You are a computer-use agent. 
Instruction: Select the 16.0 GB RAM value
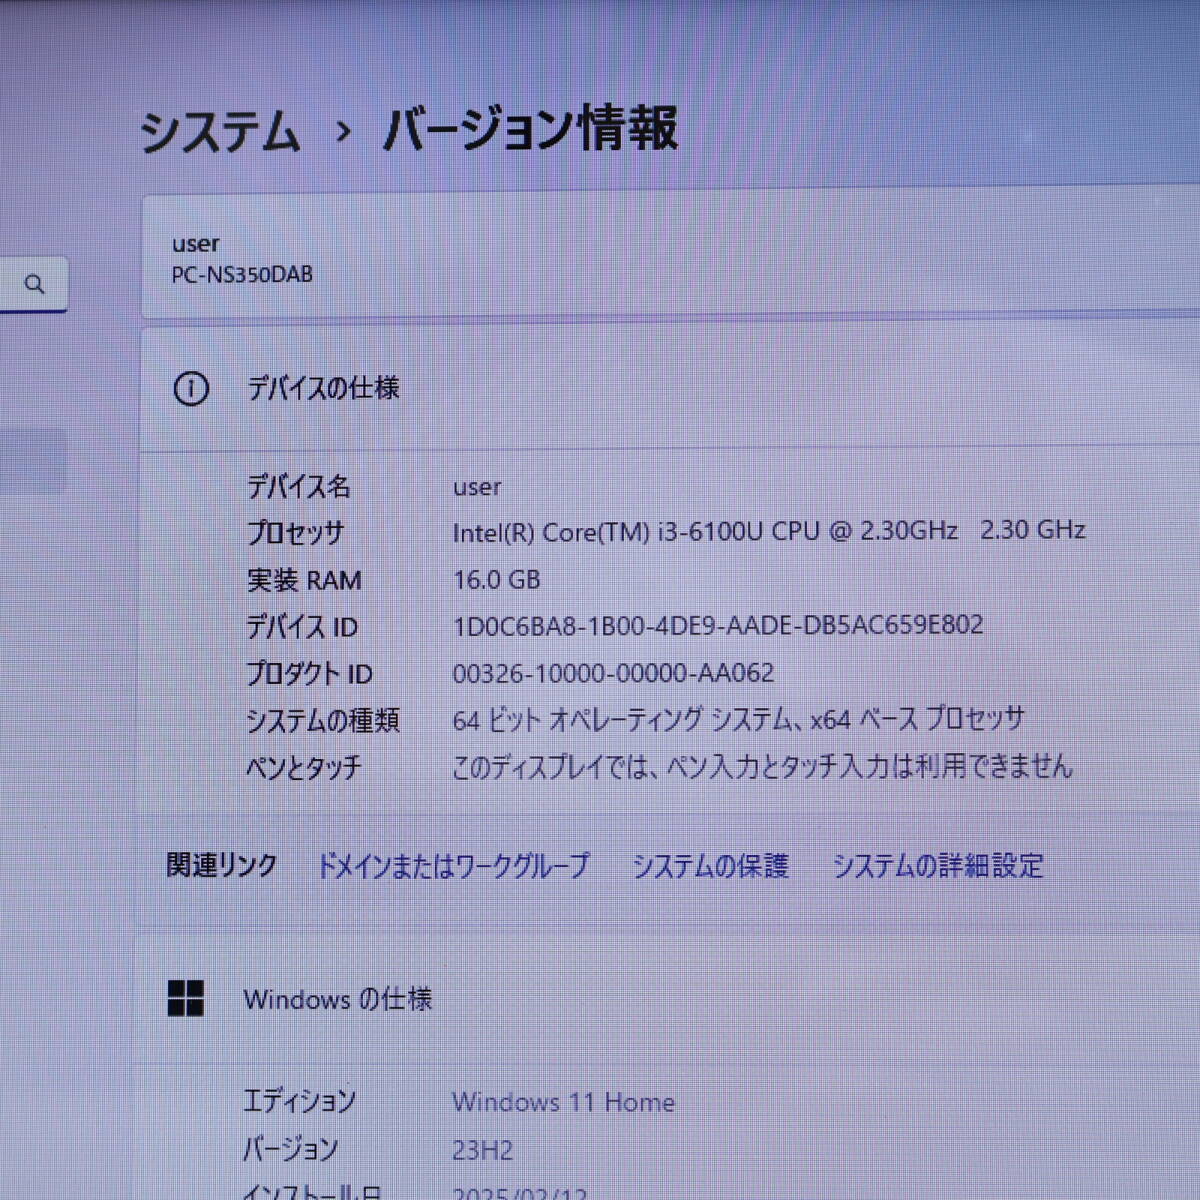tap(497, 580)
